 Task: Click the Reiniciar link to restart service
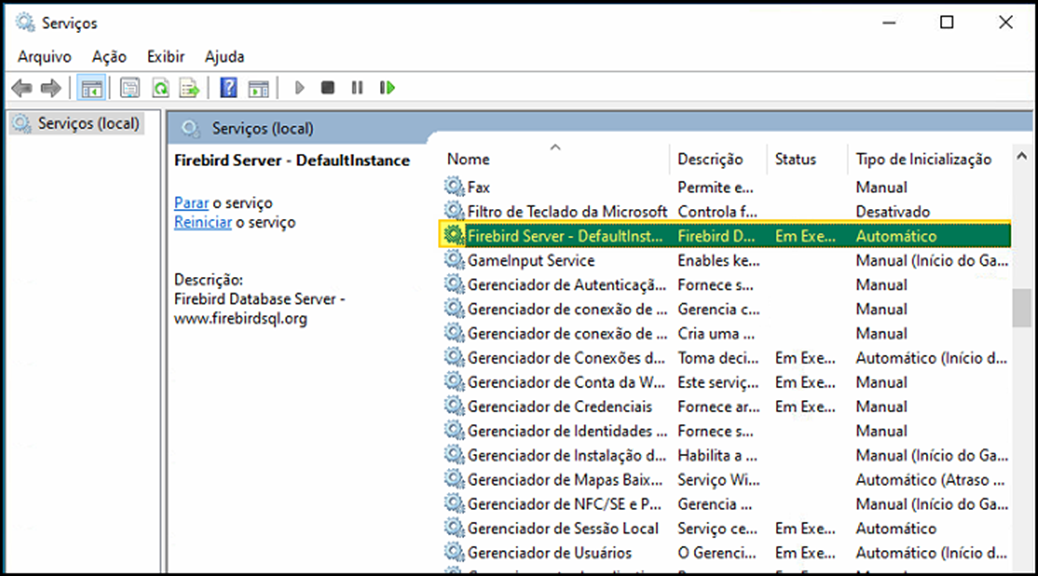203,222
